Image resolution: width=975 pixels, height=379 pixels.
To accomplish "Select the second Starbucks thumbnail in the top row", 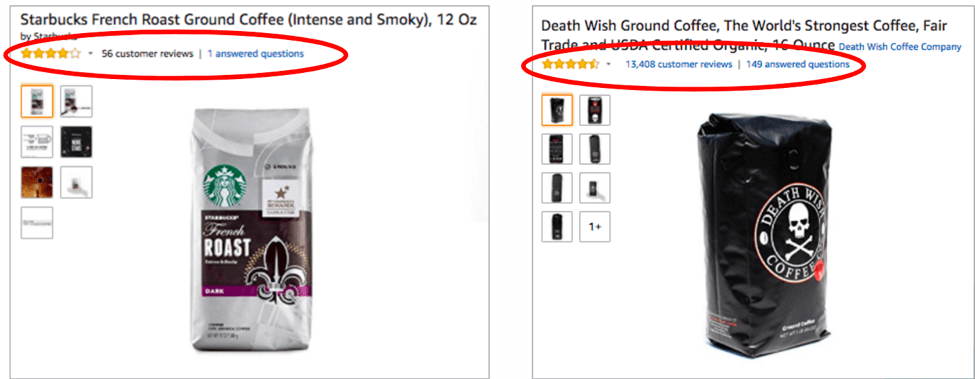I will 76,101.
